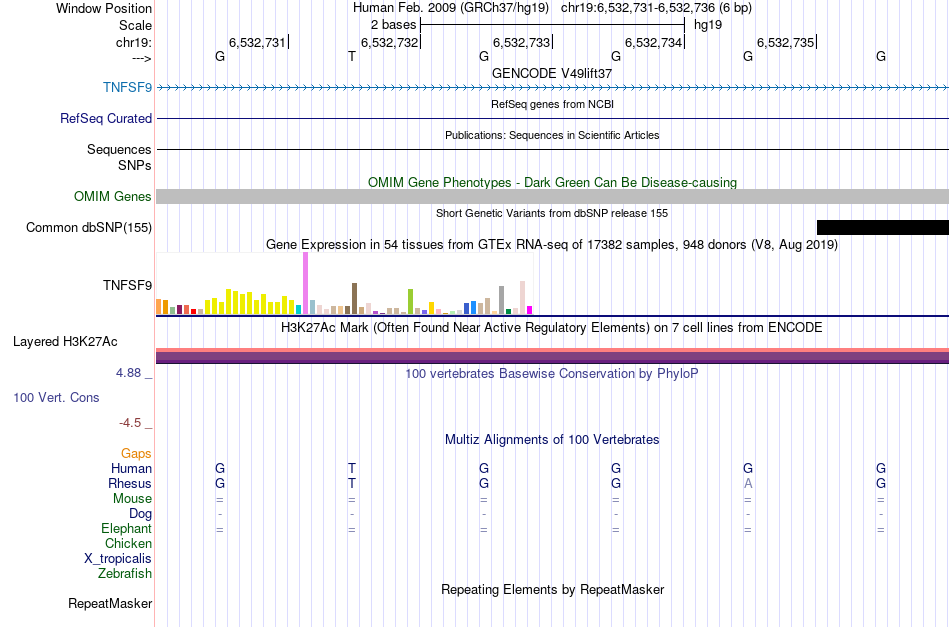Click 'Short Genetic Variants from dbSNP release 155'

(x=552, y=213)
